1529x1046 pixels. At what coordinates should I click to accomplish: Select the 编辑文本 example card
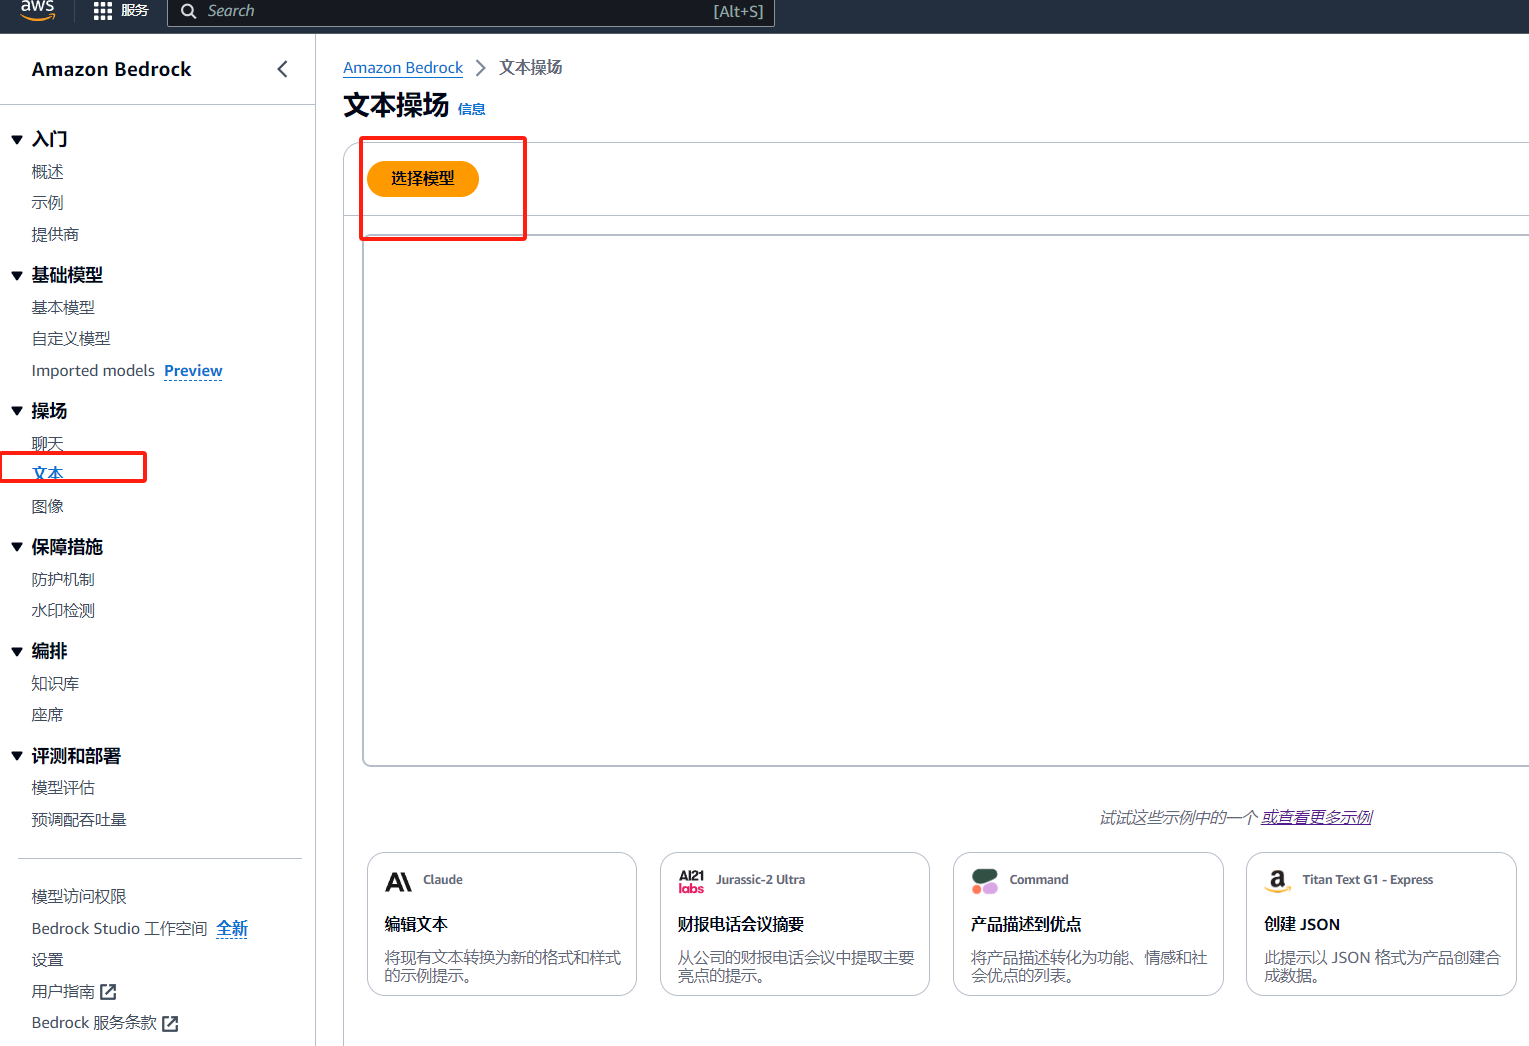502,924
